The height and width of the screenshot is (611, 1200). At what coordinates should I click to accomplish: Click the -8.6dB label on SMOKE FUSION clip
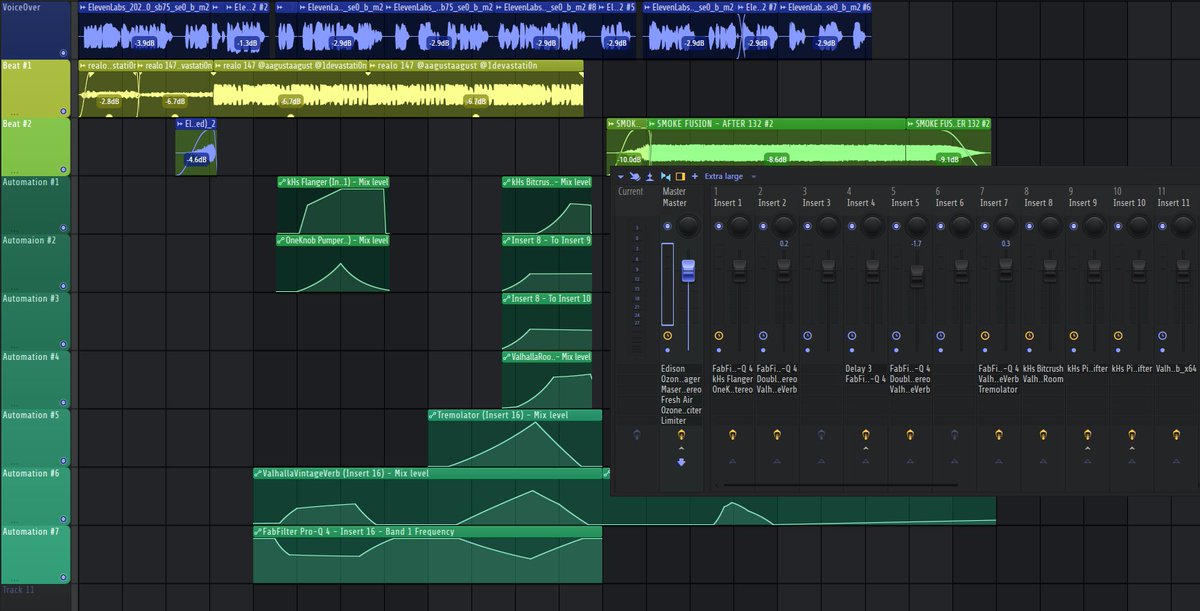point(776,159)
